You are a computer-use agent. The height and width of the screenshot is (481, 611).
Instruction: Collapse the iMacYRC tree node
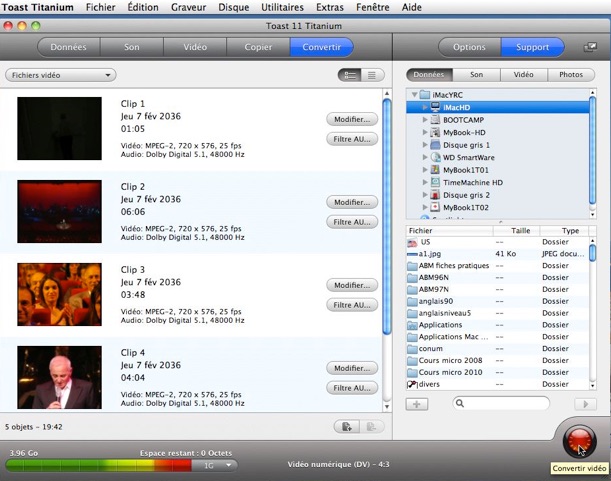coord(415,95)
